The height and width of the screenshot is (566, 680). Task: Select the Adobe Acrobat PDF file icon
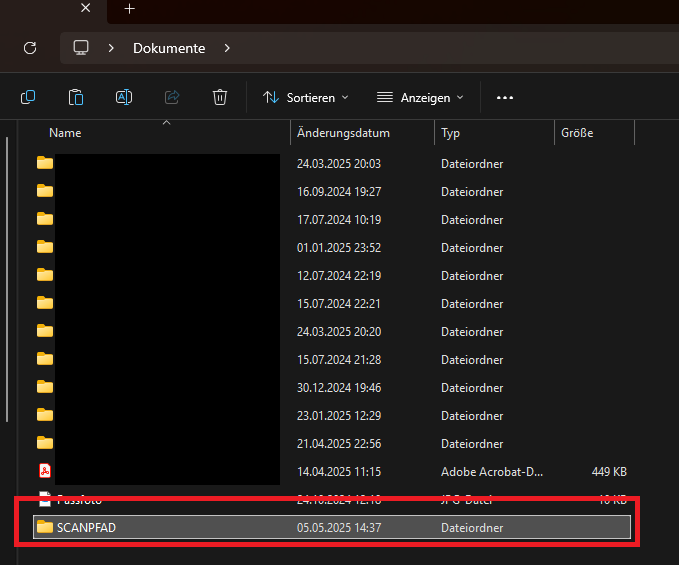45,471
